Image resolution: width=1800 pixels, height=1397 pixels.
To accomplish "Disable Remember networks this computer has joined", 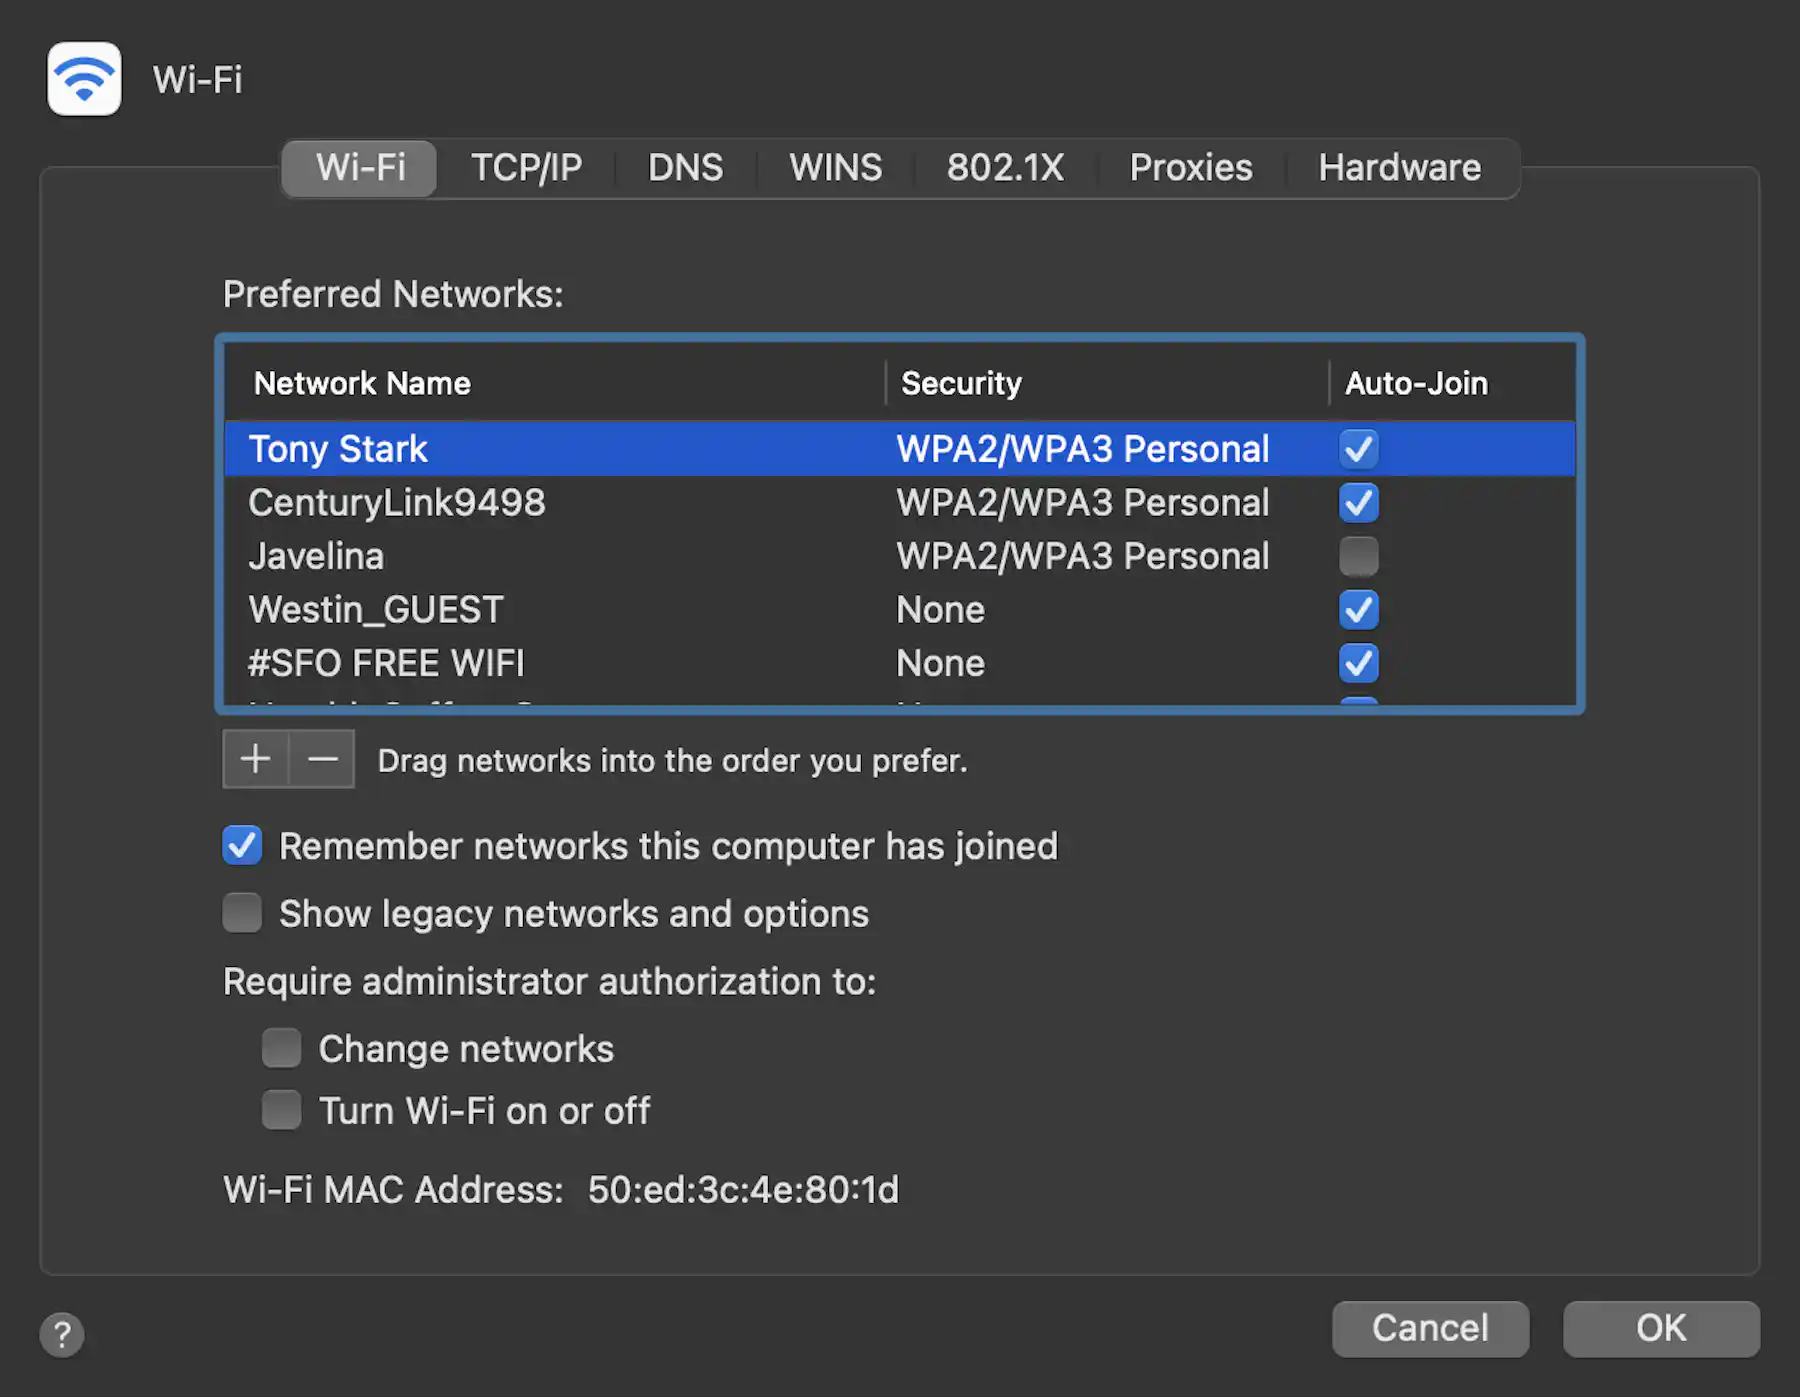I will pos(242,845).
